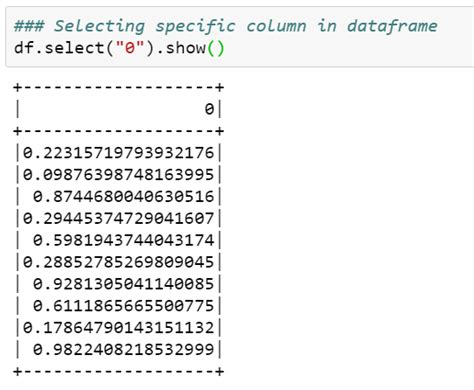The image size is (474, 390).
Task: Click the value 0.29445374729041607
Action: [x=118, y=219]
